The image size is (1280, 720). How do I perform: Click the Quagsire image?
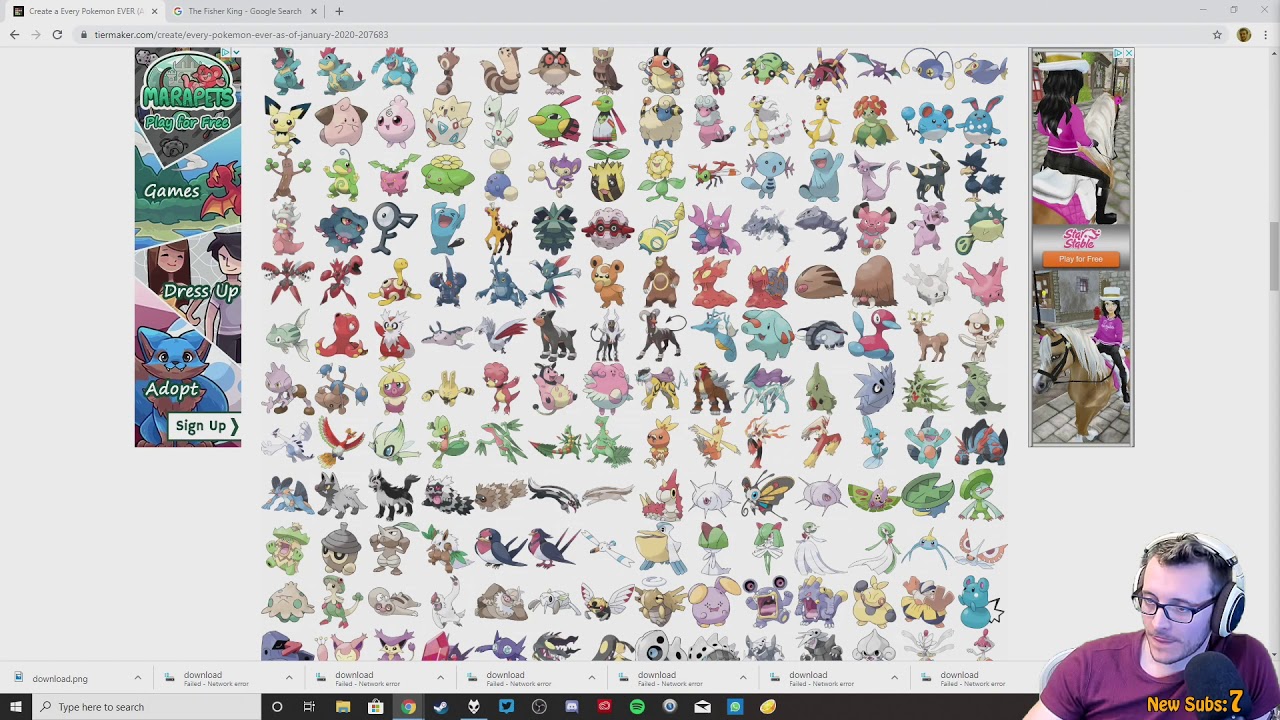point(820,176)
